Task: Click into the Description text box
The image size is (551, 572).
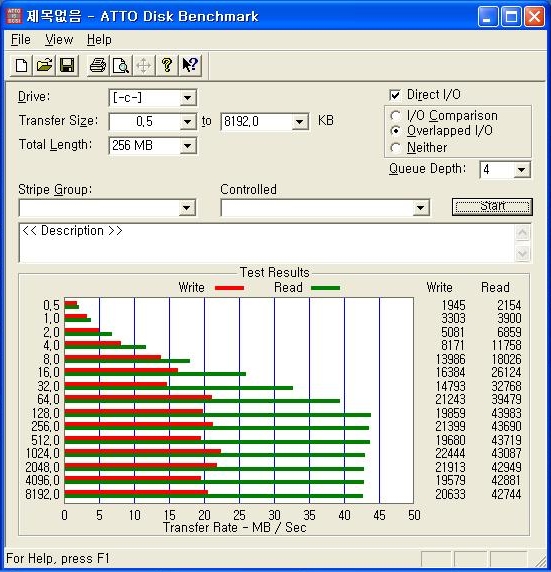Action: pos(266,243)
